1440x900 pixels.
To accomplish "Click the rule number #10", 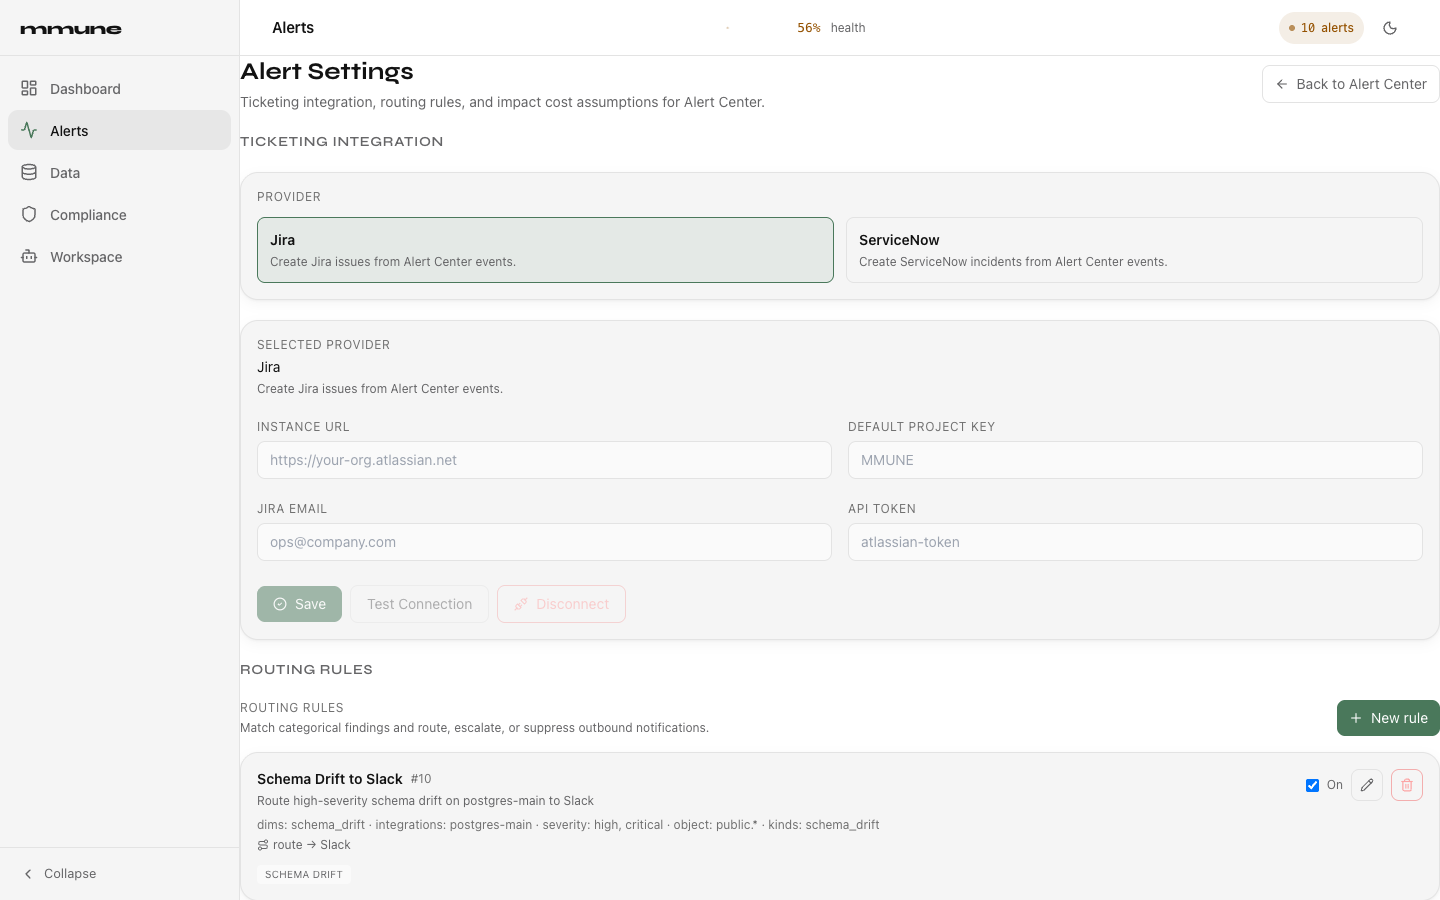I will pos(421,779).
